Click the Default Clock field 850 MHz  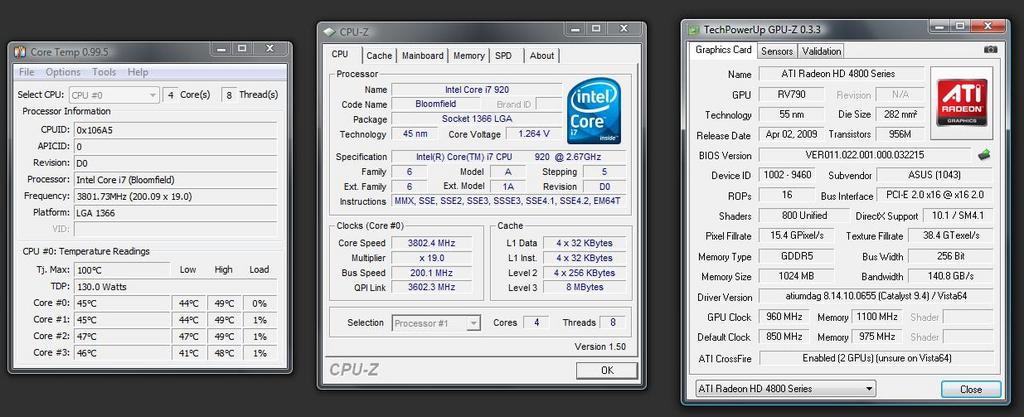[x=784, y=337]
